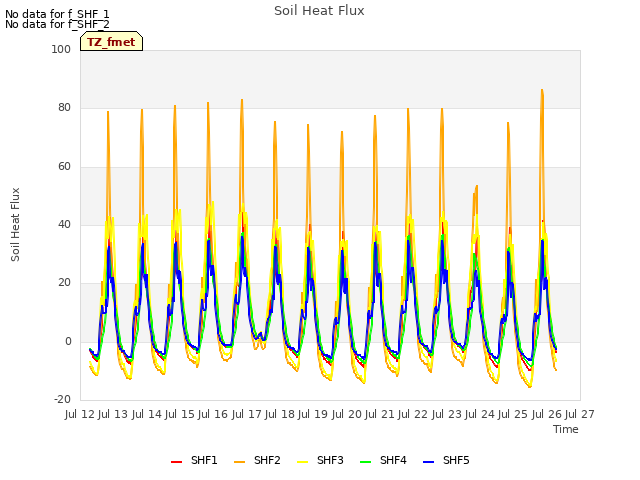Click the Jul 16 x-axis tick label

coord(214,414)
